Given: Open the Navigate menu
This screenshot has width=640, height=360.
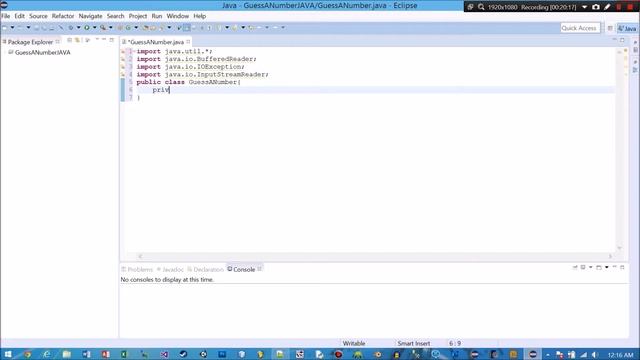Looking at the screenshot, I should [90, 16].
